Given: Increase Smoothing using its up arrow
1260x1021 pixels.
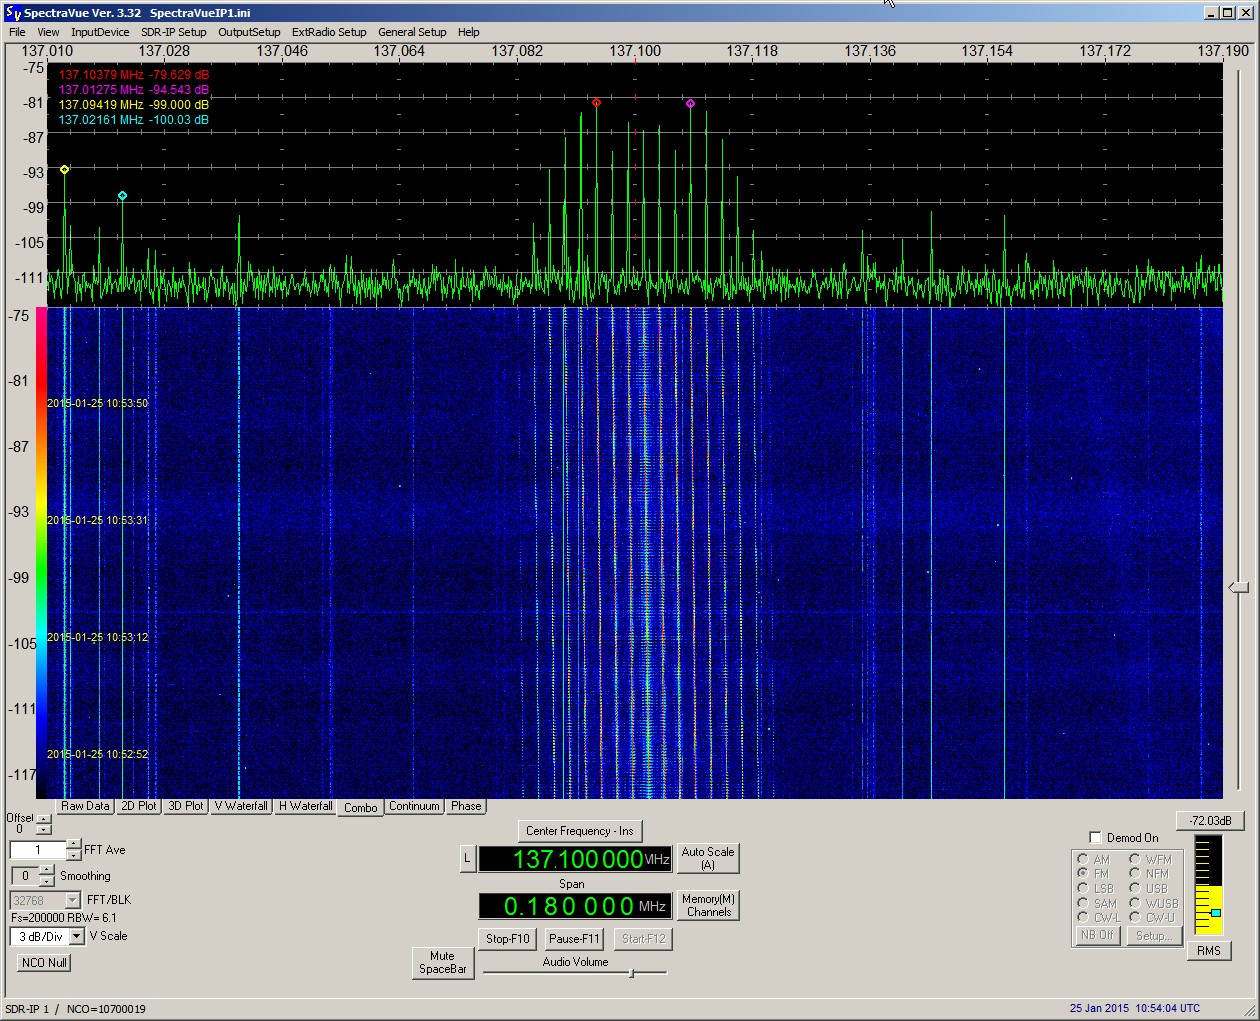Looking at the screenshot, I should [47, 870].
